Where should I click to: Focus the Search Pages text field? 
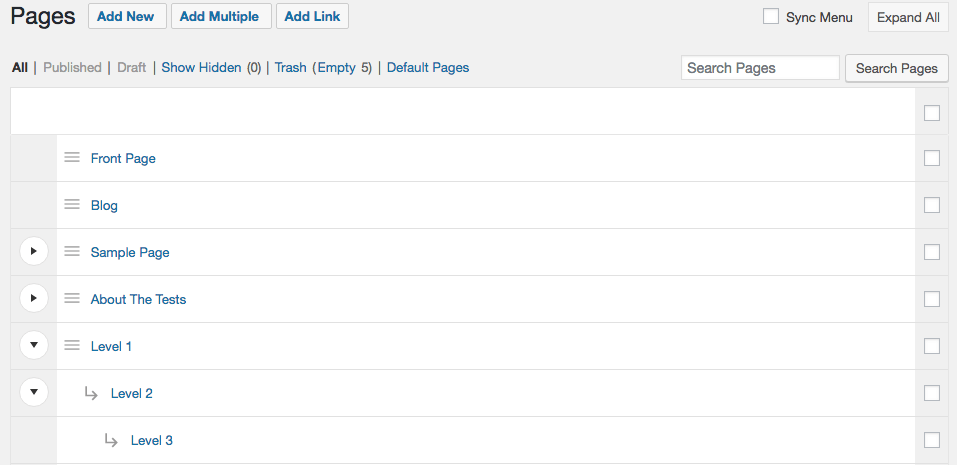[760, 68]
